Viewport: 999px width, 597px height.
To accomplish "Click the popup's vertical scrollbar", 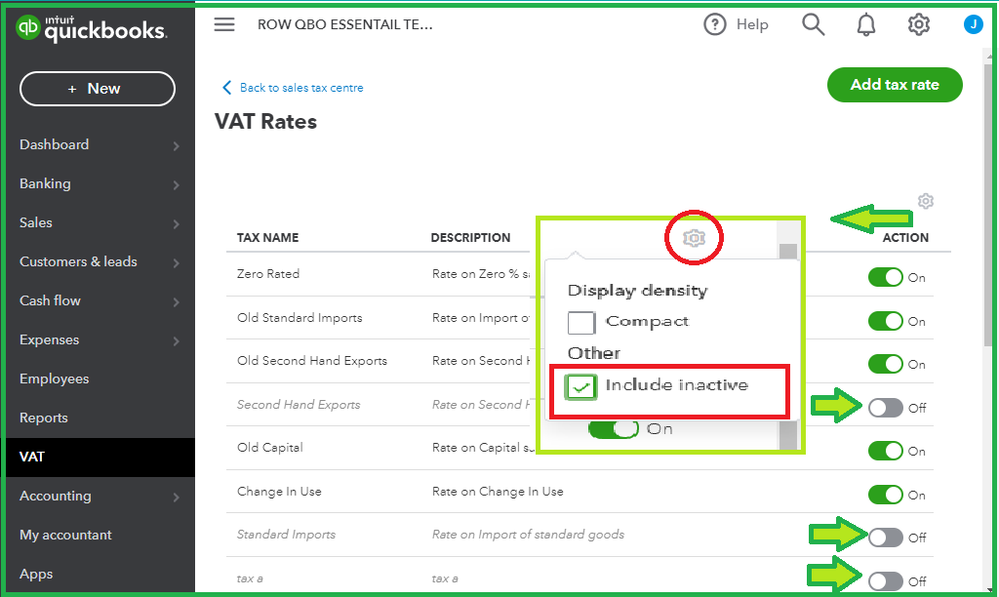I will pos(788,340).
